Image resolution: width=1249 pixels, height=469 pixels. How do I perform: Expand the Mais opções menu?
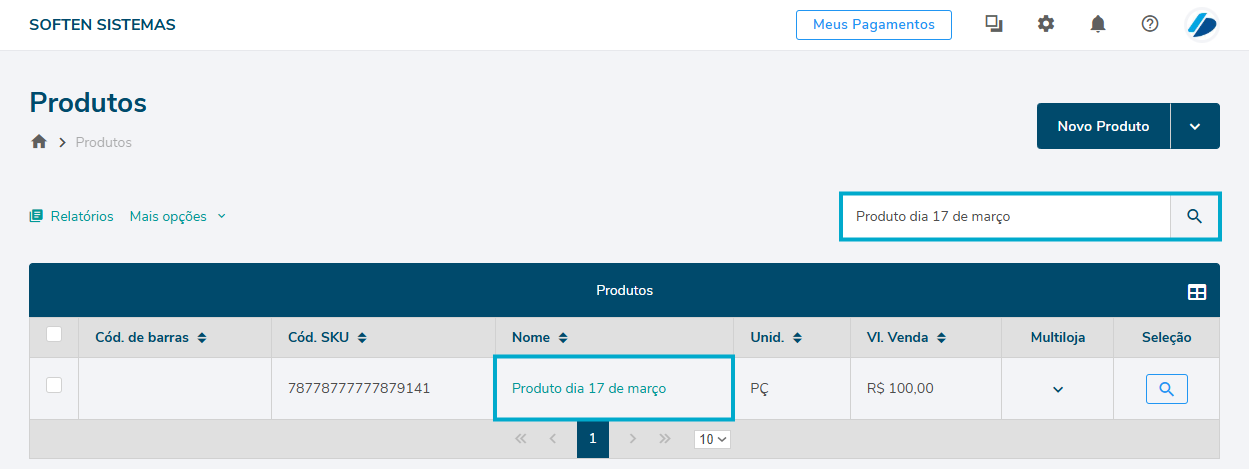tap(177, 216)
